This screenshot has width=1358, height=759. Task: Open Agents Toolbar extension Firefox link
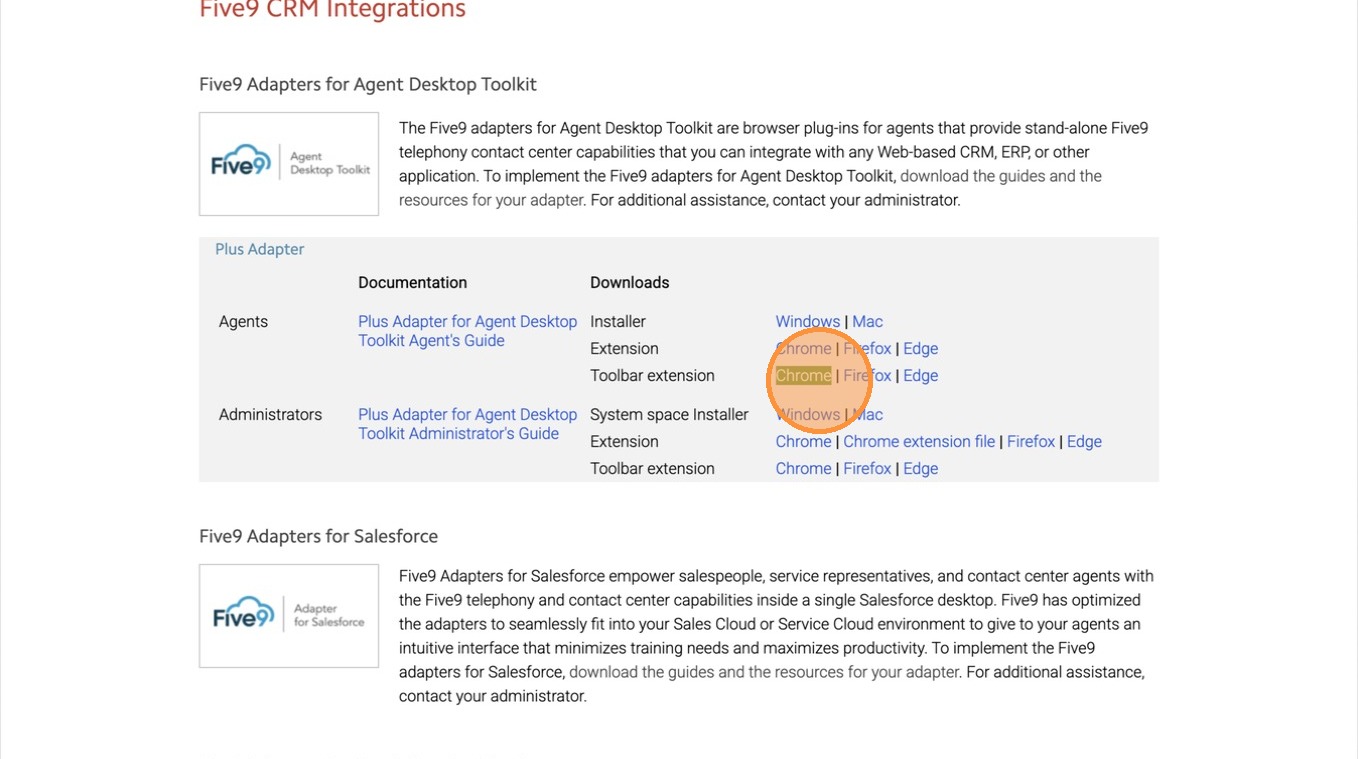click(867, 375)
